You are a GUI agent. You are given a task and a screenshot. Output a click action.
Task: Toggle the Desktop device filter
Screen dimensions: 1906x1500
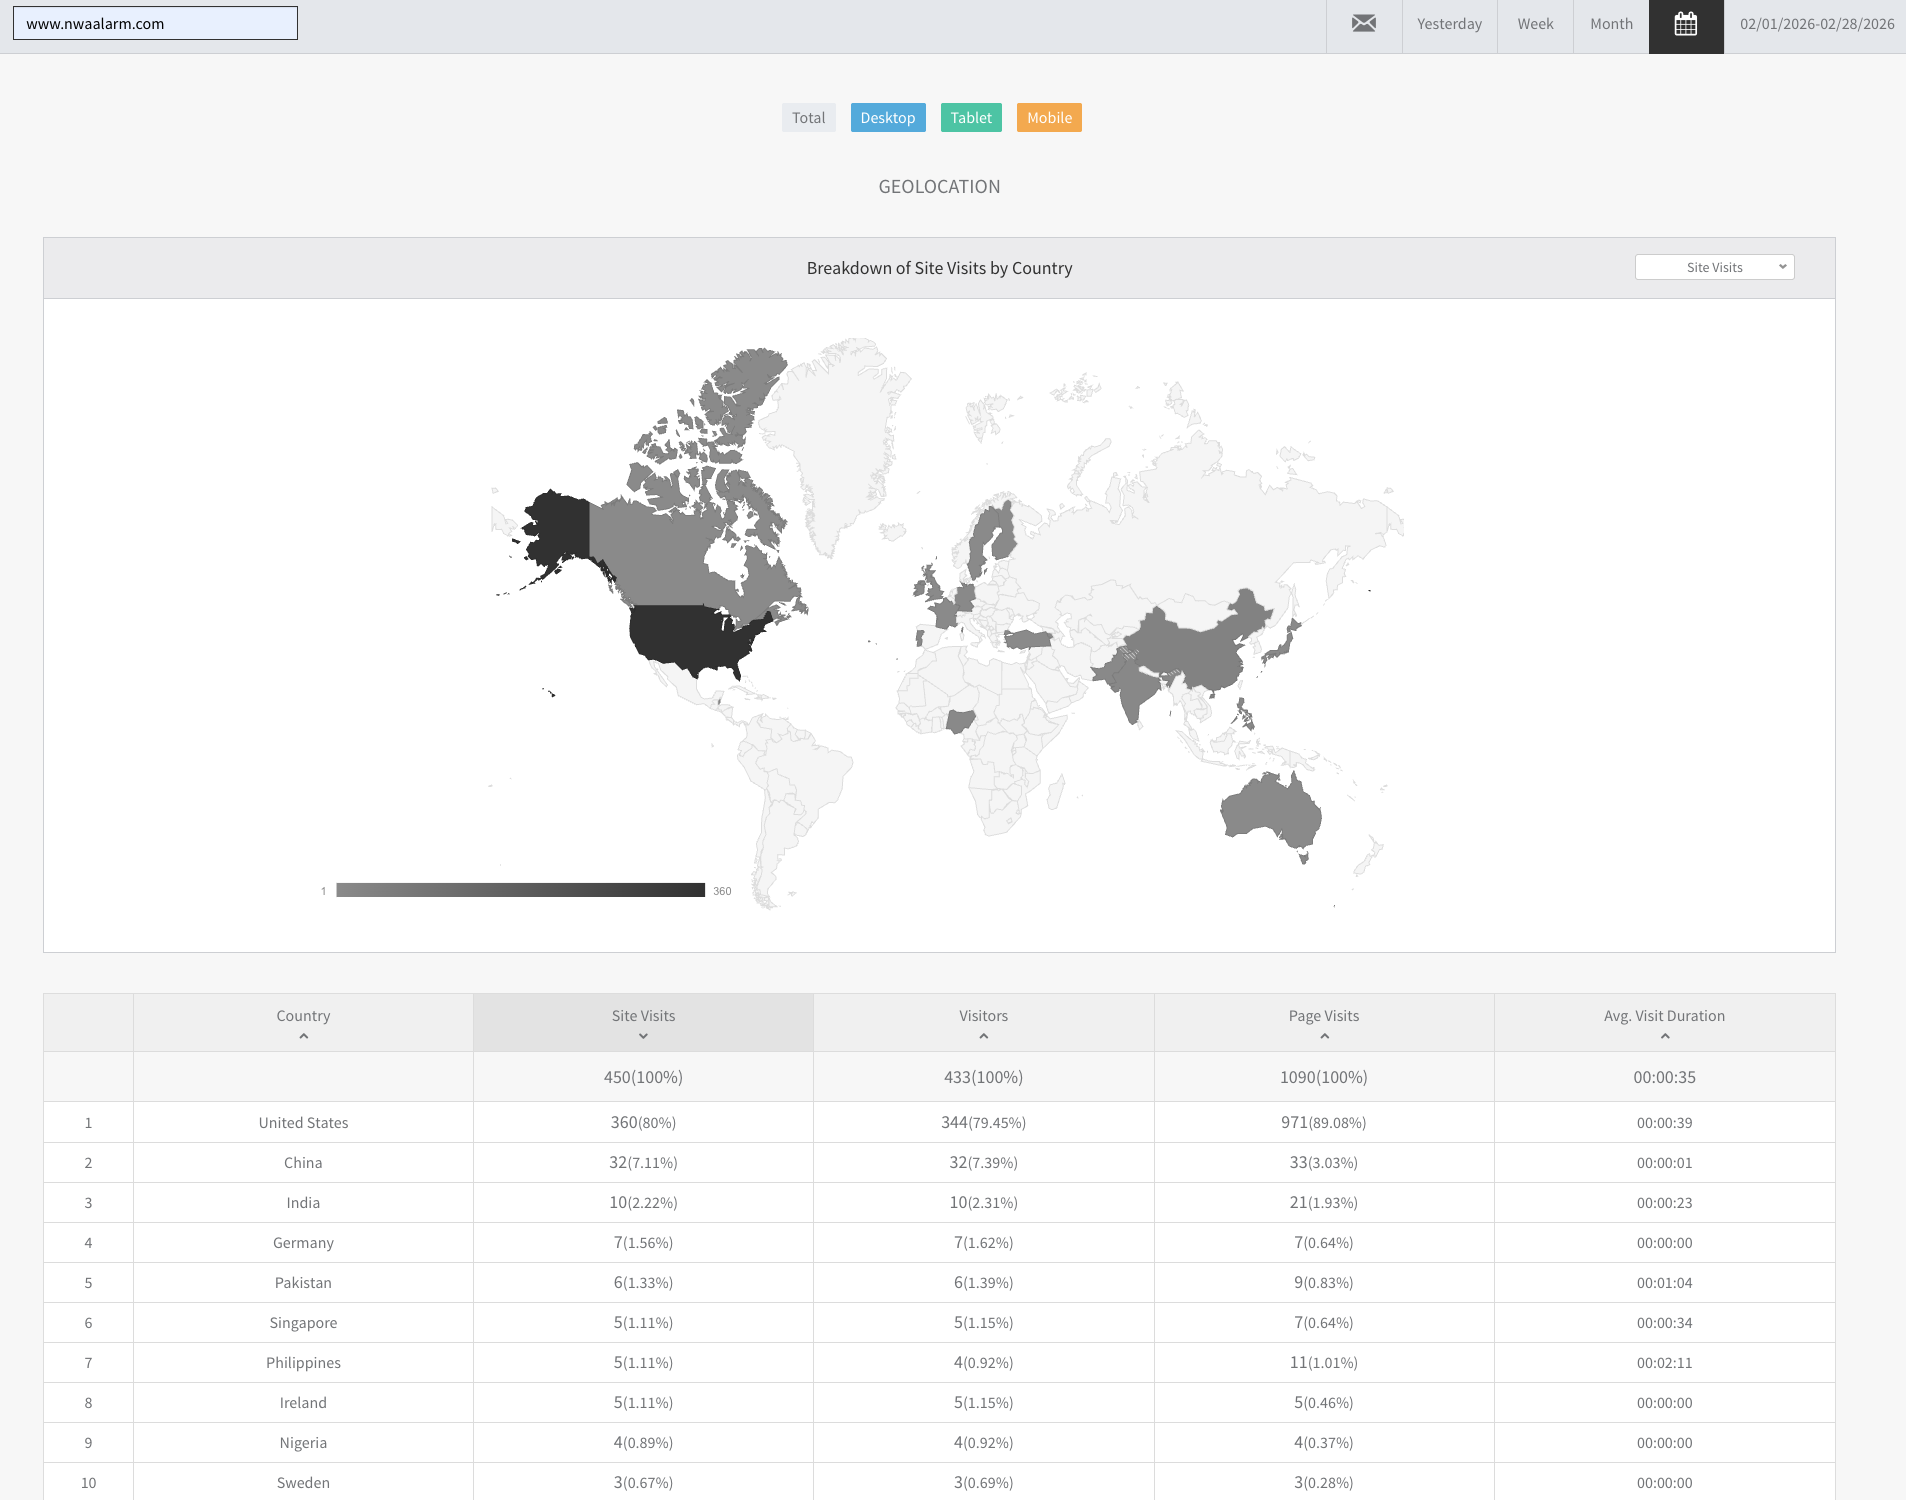pyautogui.click(x=888, y=118)
